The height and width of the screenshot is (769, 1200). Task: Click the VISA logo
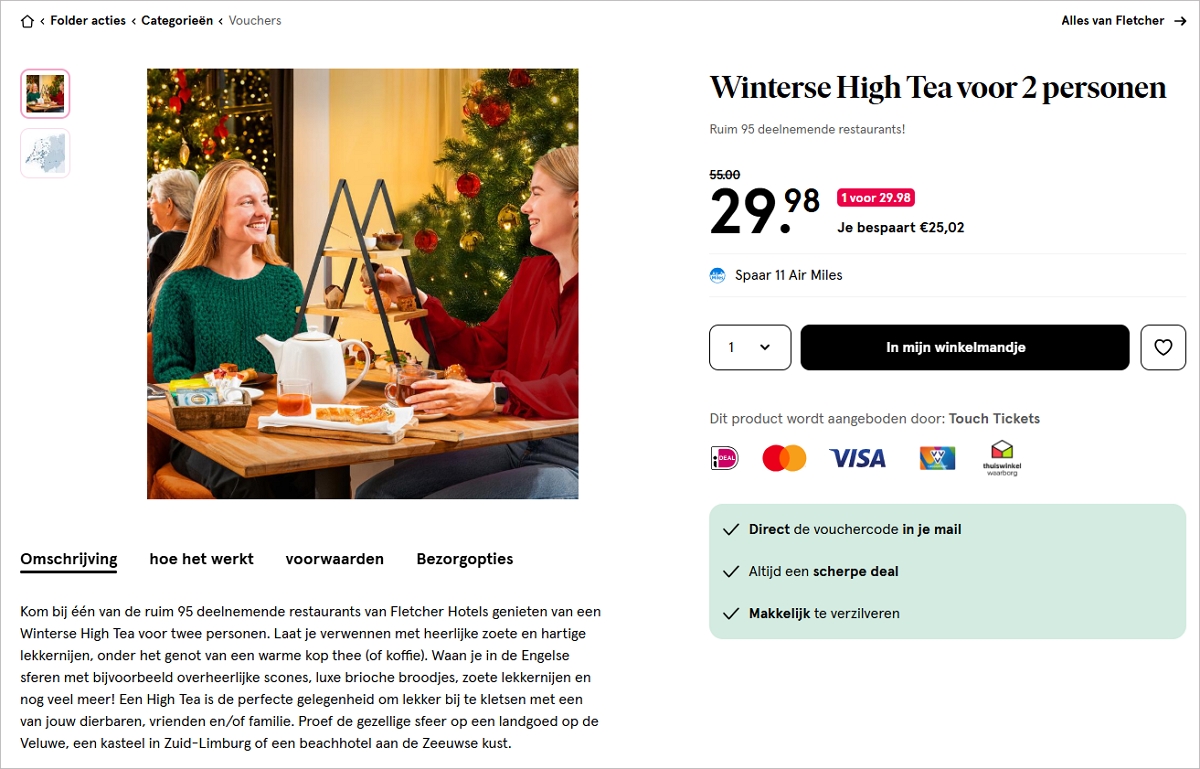tap(858, 458)
